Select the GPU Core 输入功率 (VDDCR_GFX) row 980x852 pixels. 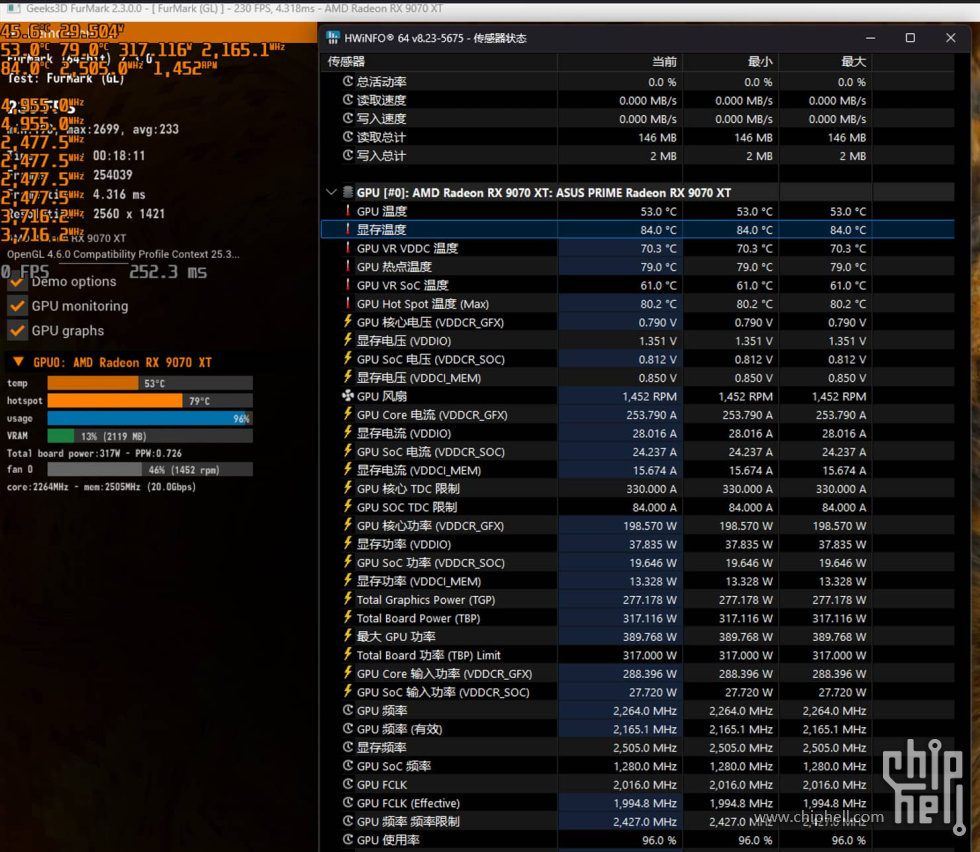(x=638, y=673)
